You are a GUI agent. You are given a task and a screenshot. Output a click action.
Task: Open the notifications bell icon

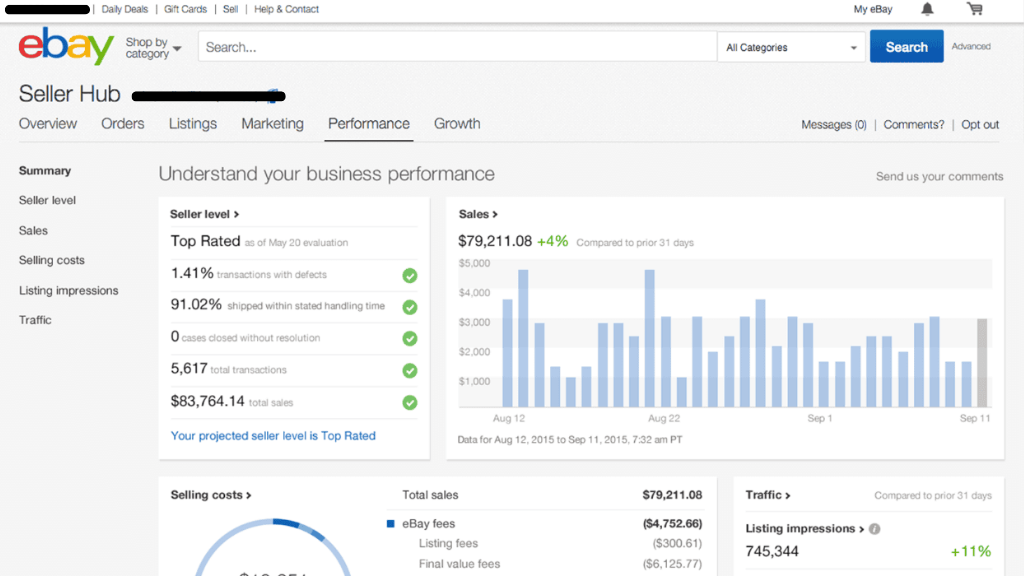(927, 9)
